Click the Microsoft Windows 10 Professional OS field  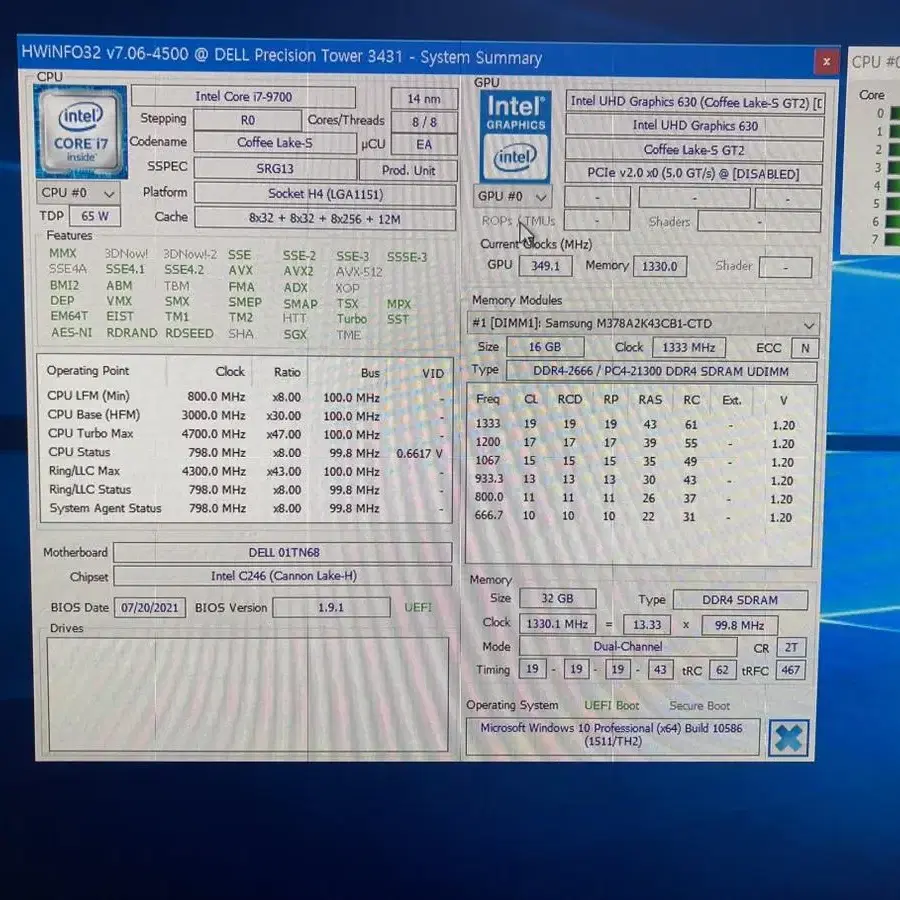coord(612,735)
